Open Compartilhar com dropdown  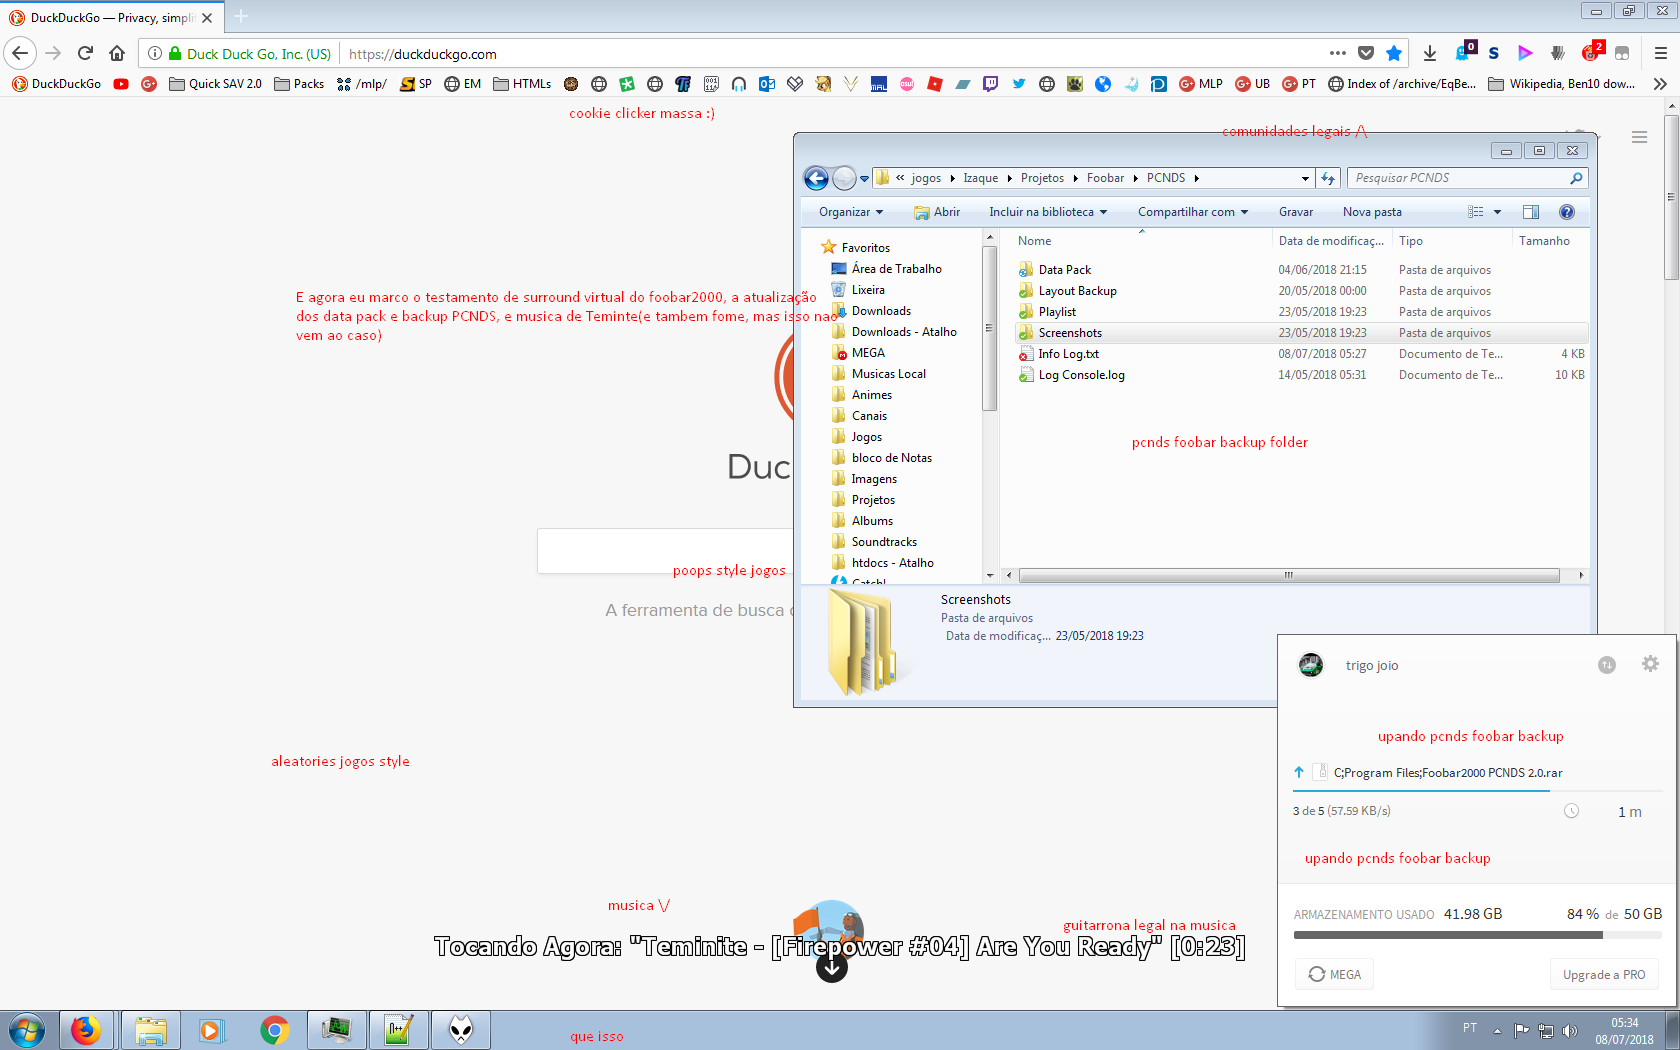point(1192,212)
